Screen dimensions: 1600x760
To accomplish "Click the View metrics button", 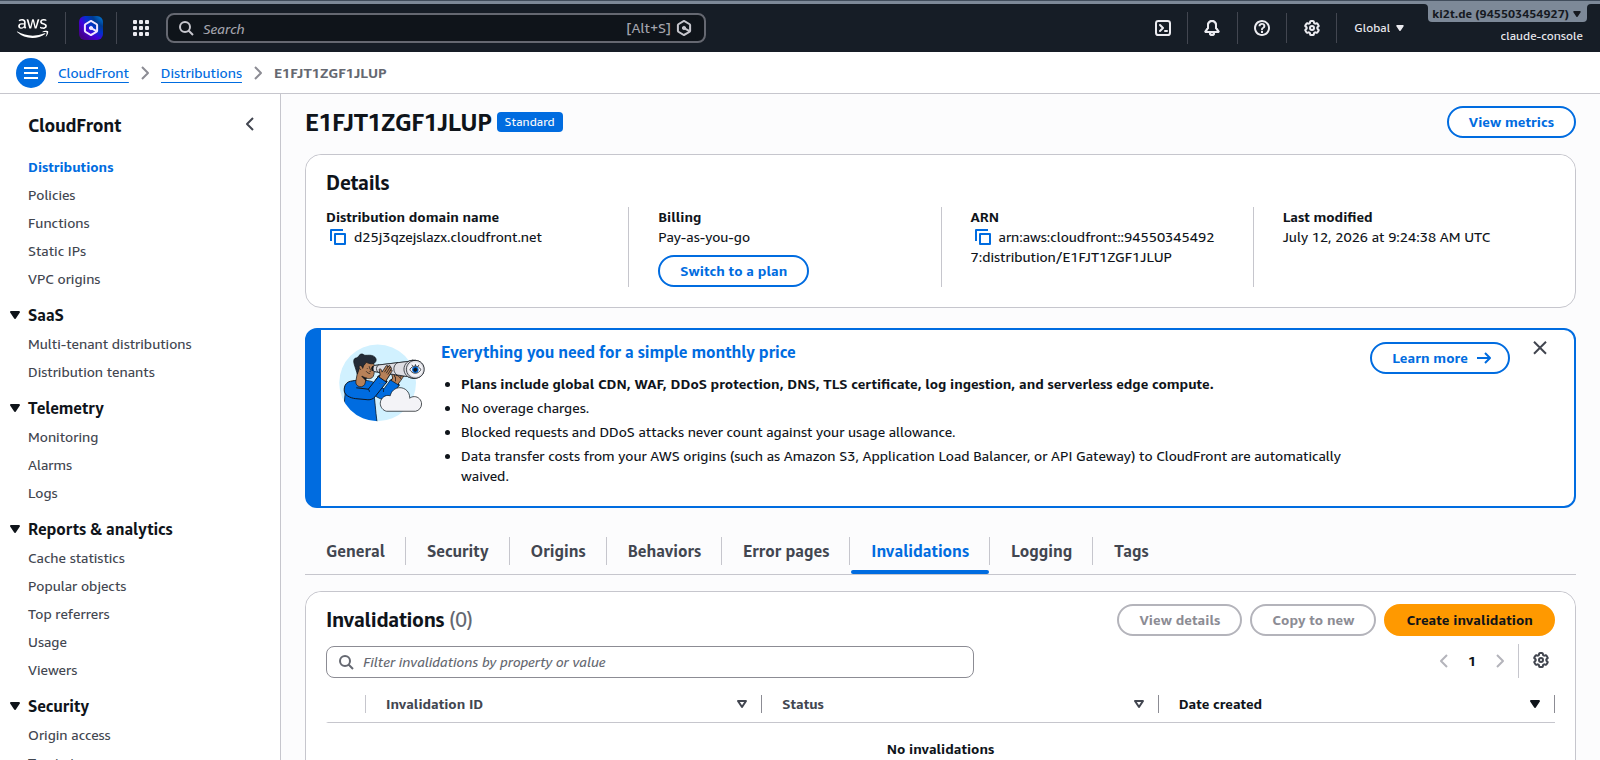I will pos(1511,122).
